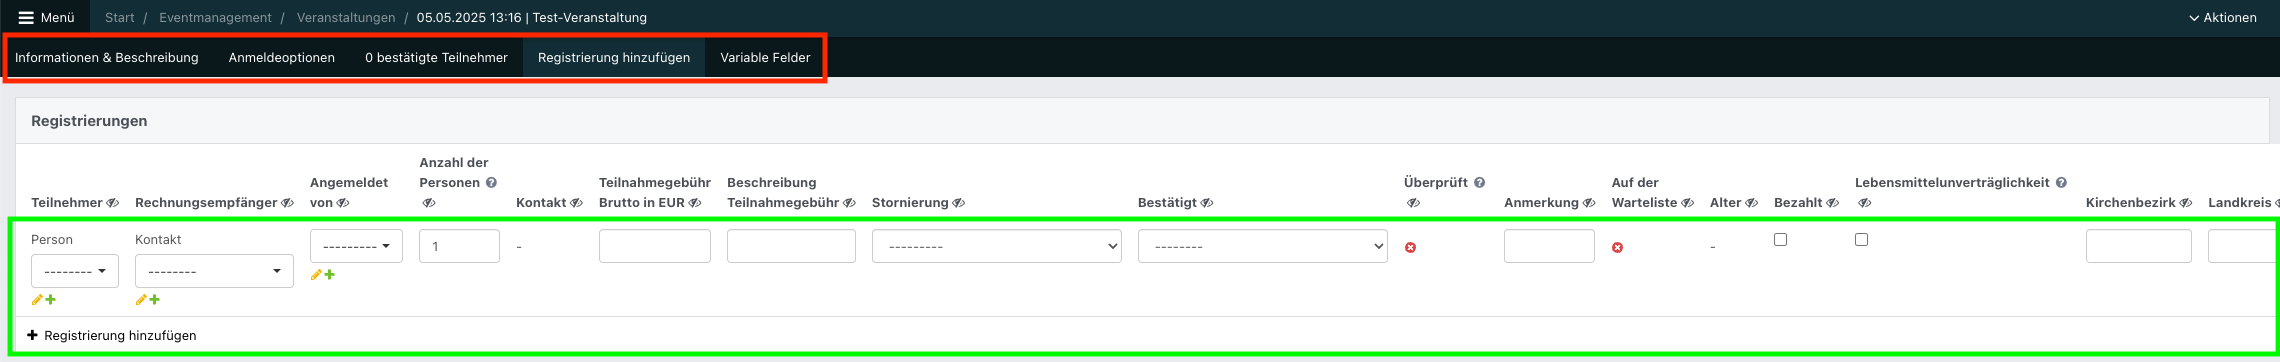Open the Stornierung dropdown

coord(996,246)
